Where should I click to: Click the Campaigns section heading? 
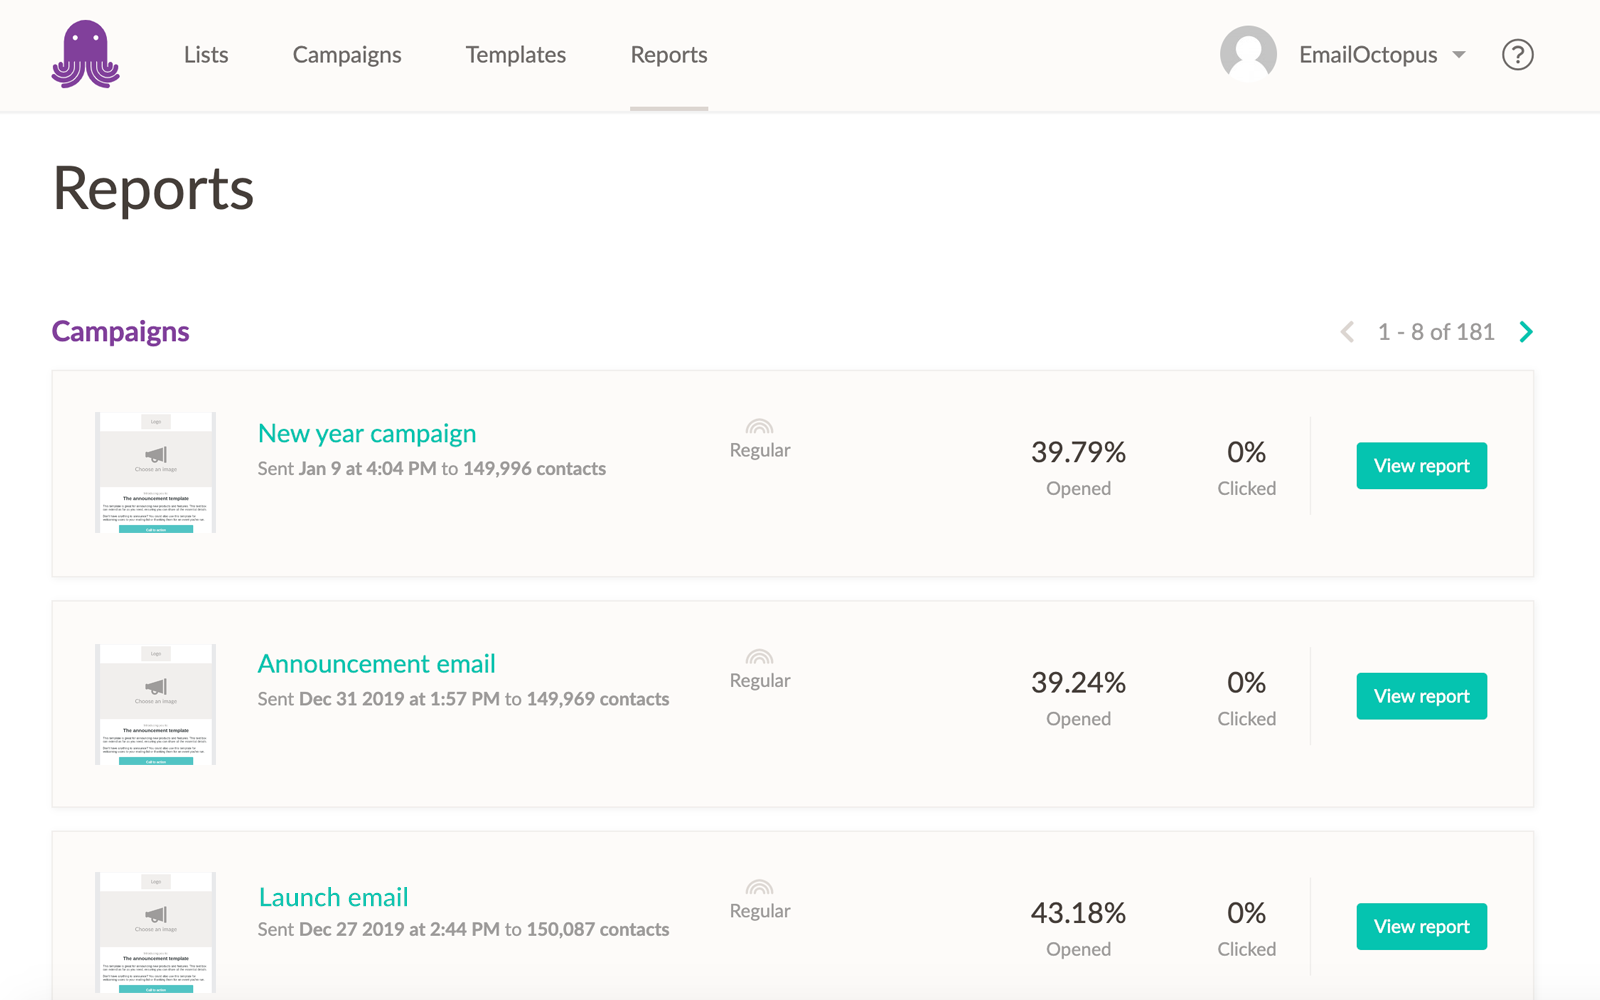pyautogui.click(x=120, y=331)
